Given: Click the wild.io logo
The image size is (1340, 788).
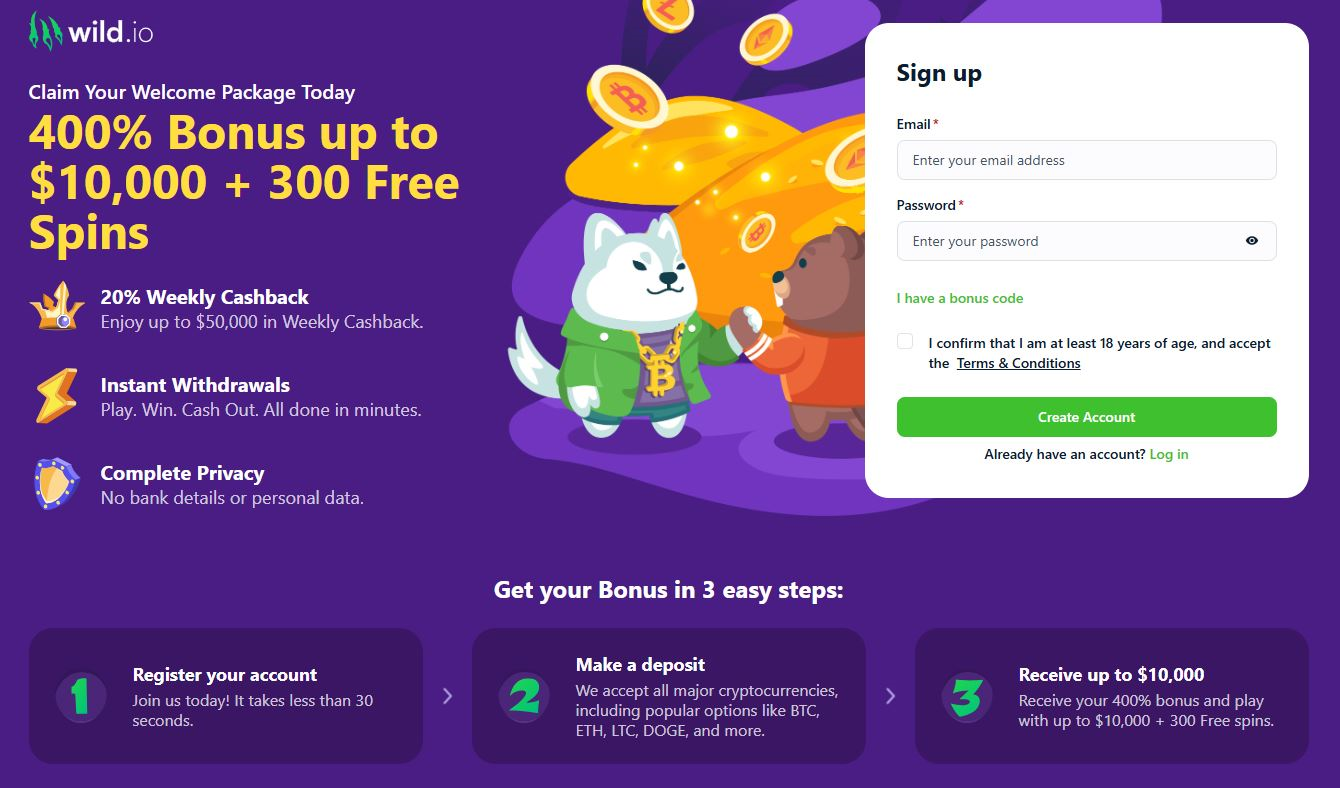Looking at the screenshot, I should [91, 32].
